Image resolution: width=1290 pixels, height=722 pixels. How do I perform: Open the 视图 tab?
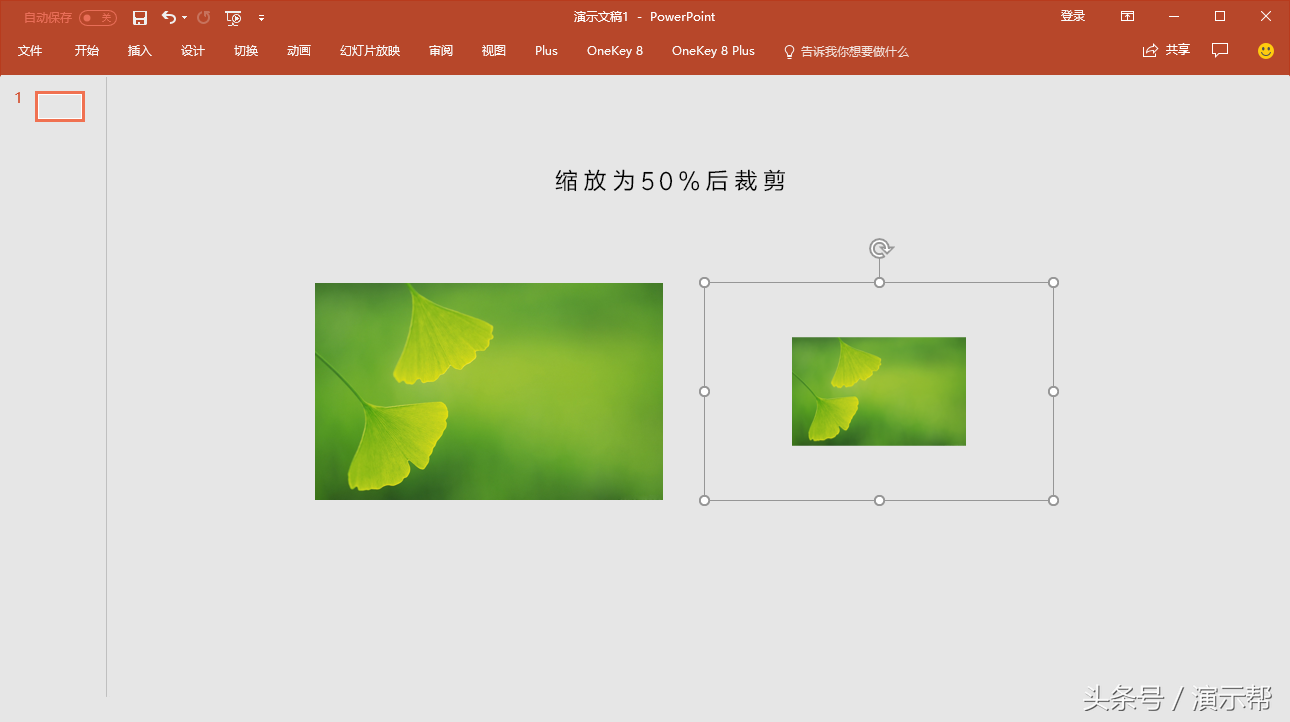pos(494,51)
